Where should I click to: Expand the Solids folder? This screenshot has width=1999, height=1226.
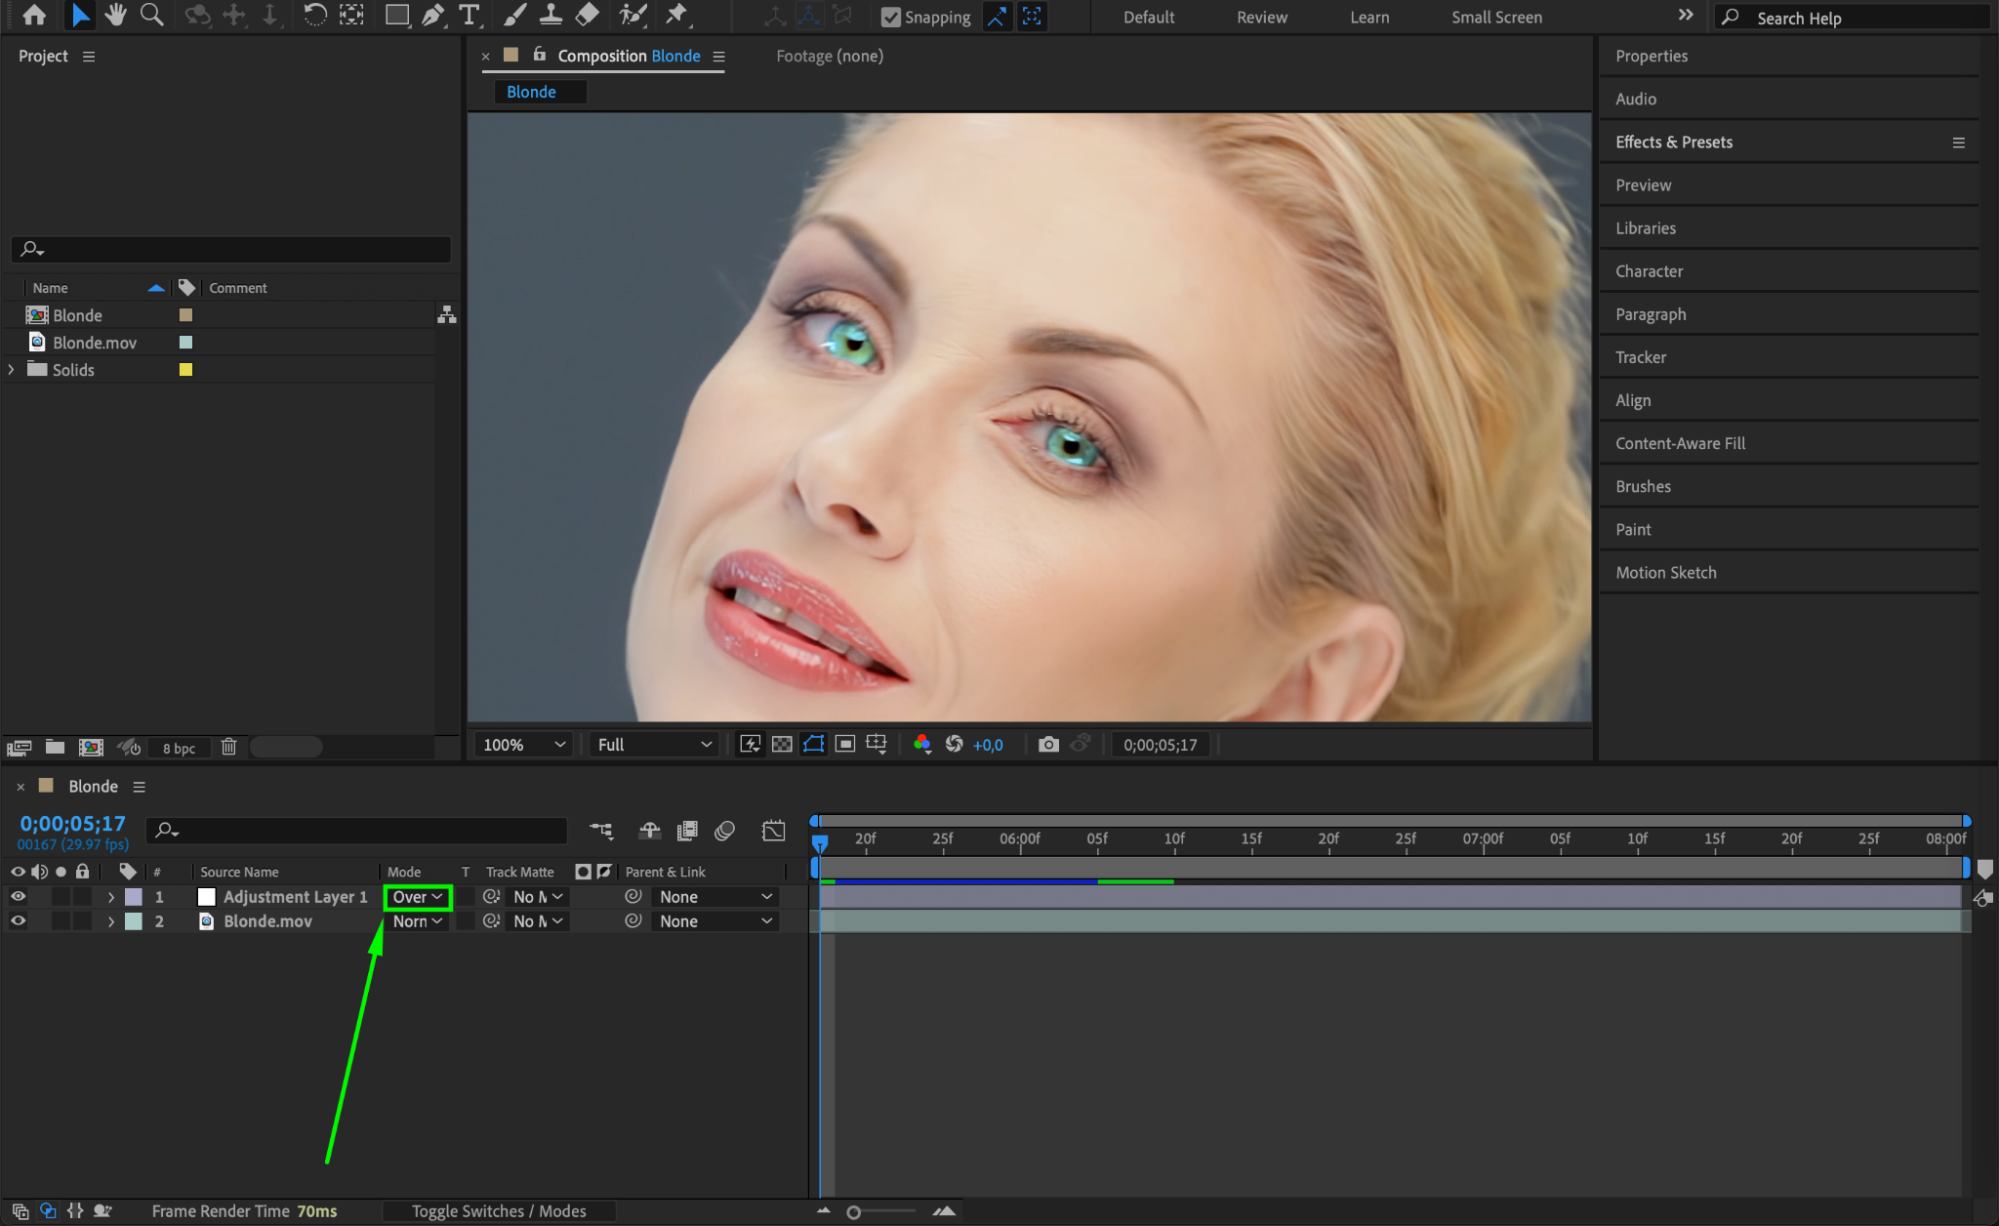[x=12, y=370]
